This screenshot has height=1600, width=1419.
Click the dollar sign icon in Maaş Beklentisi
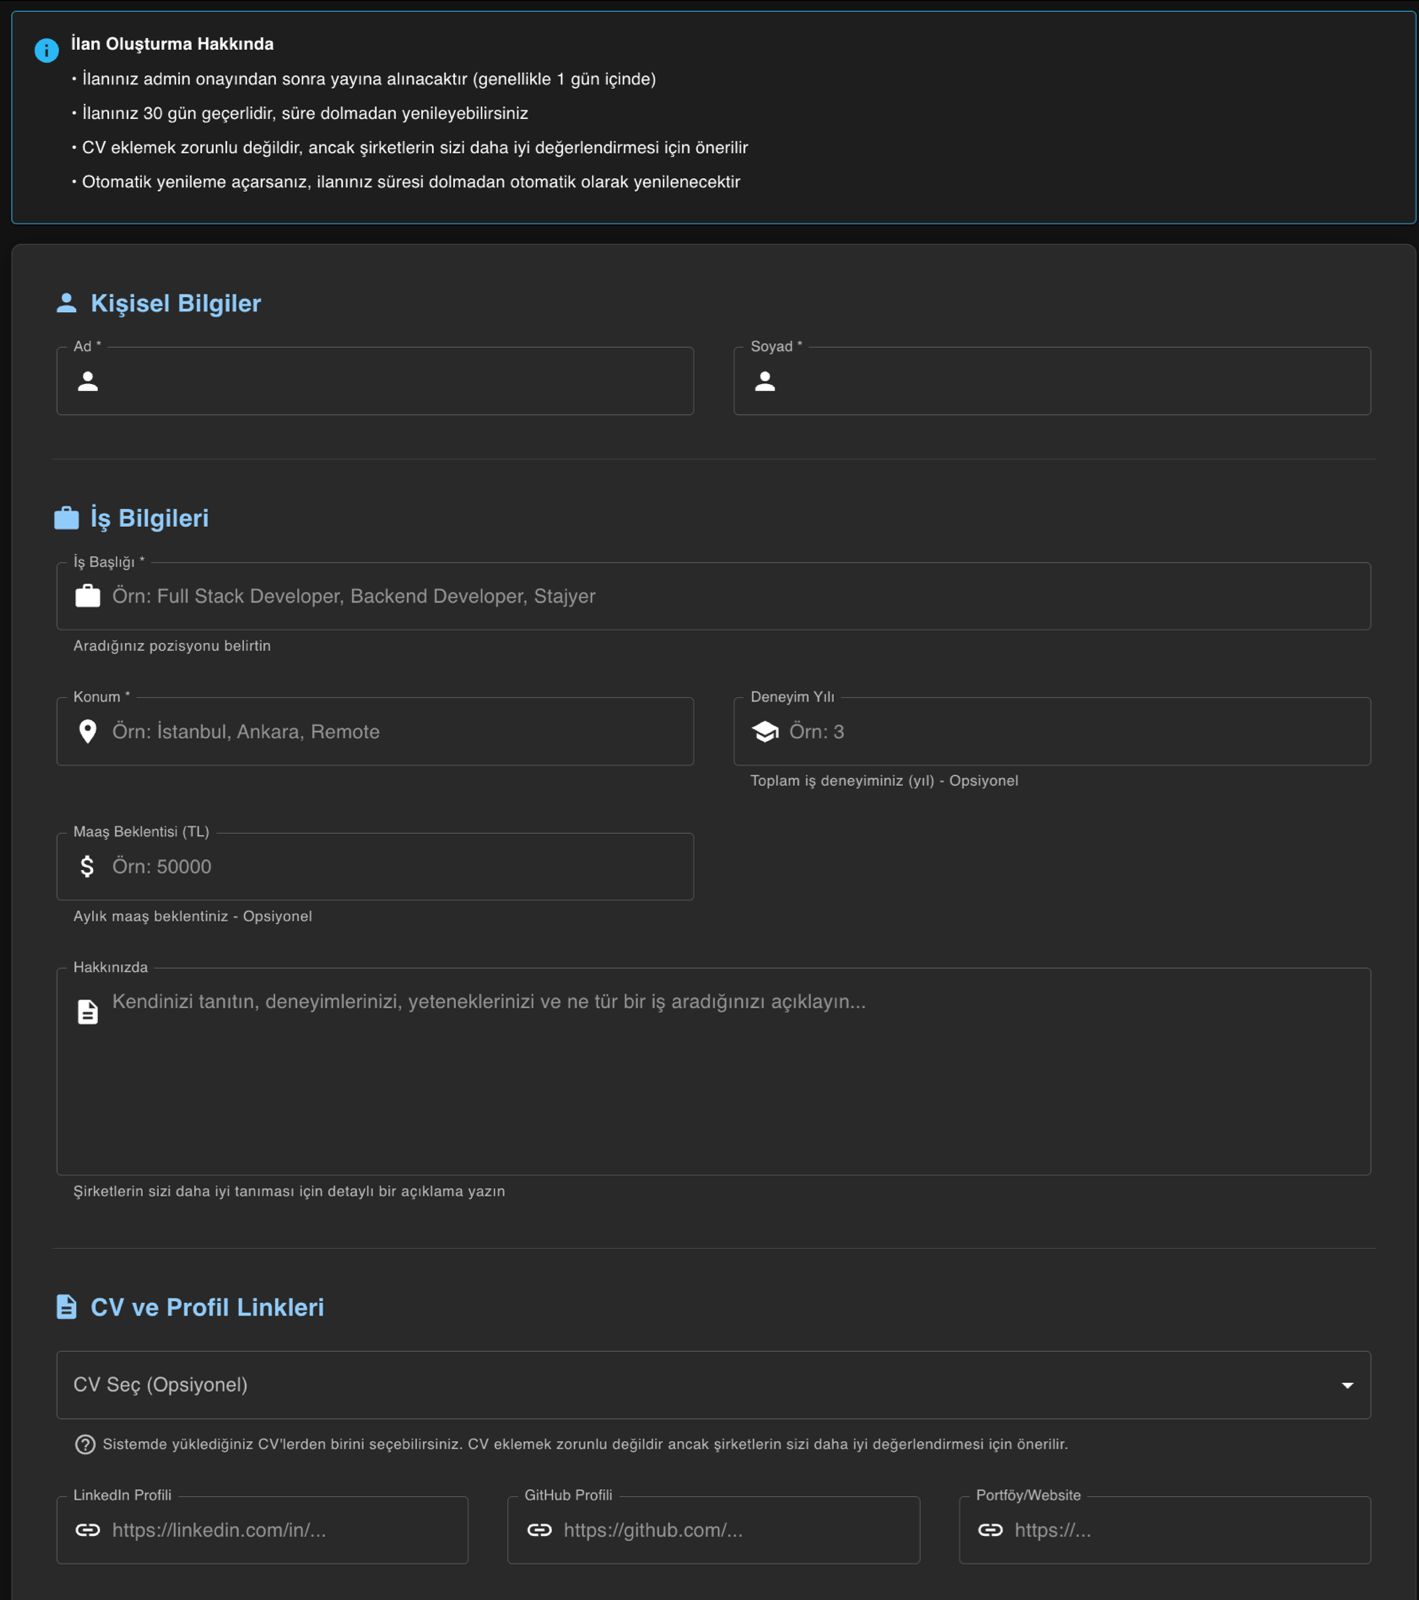[88, 867]
